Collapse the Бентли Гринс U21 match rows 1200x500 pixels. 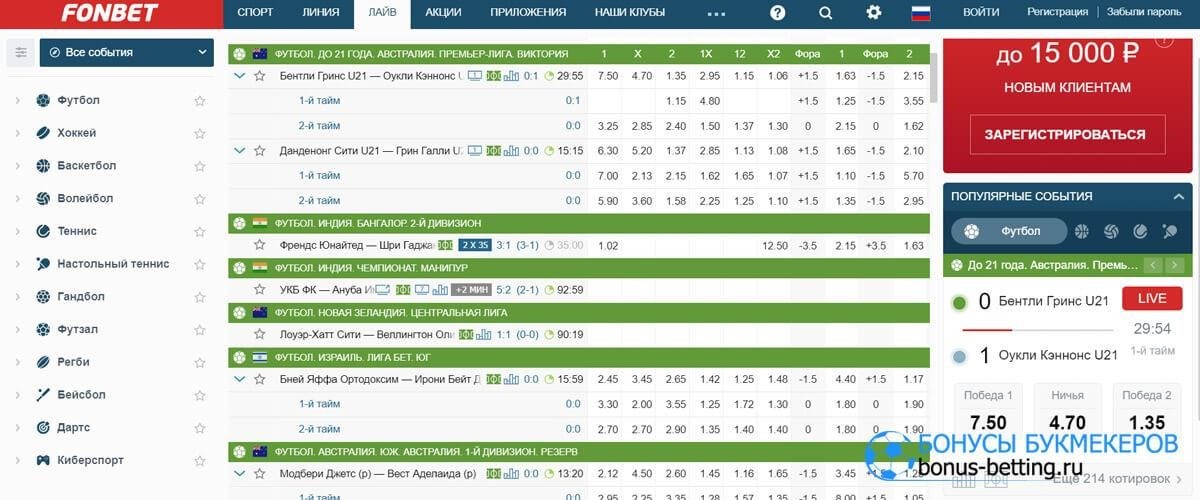click(x=239, y=75)
